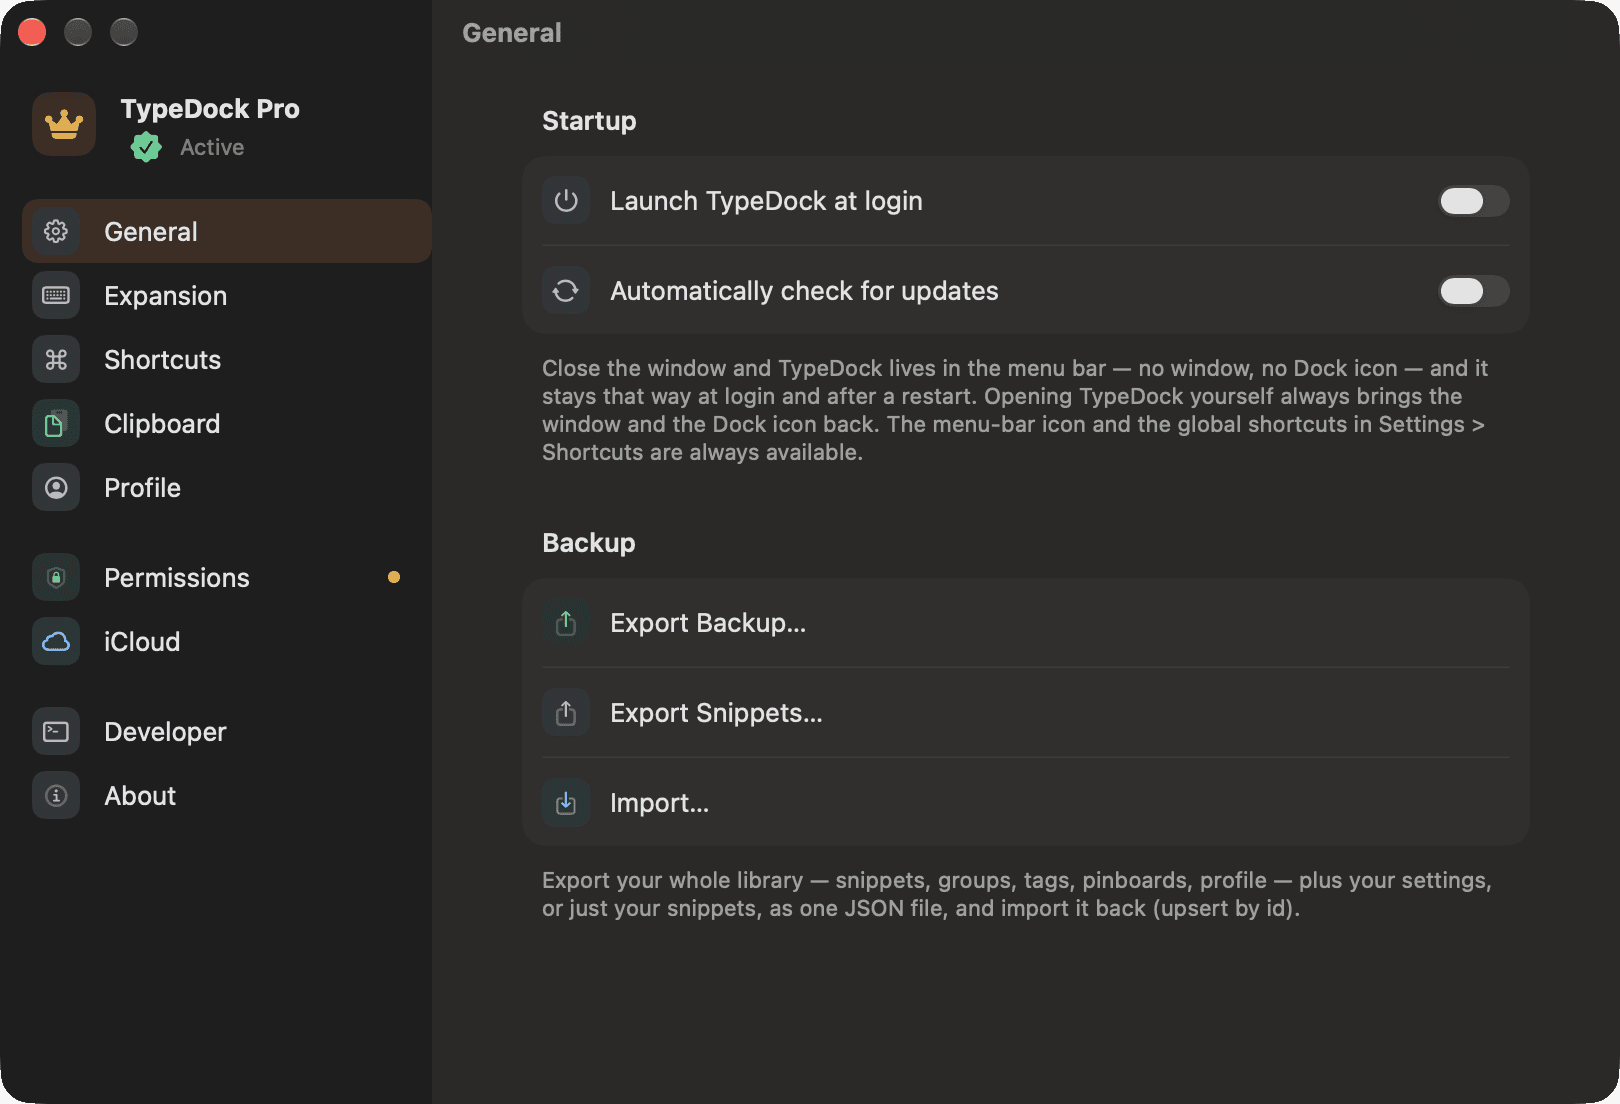This screenshot has width=1620, height=1104.
Task: Switch to the Clipboard section
Action: [x=227, y=423]
